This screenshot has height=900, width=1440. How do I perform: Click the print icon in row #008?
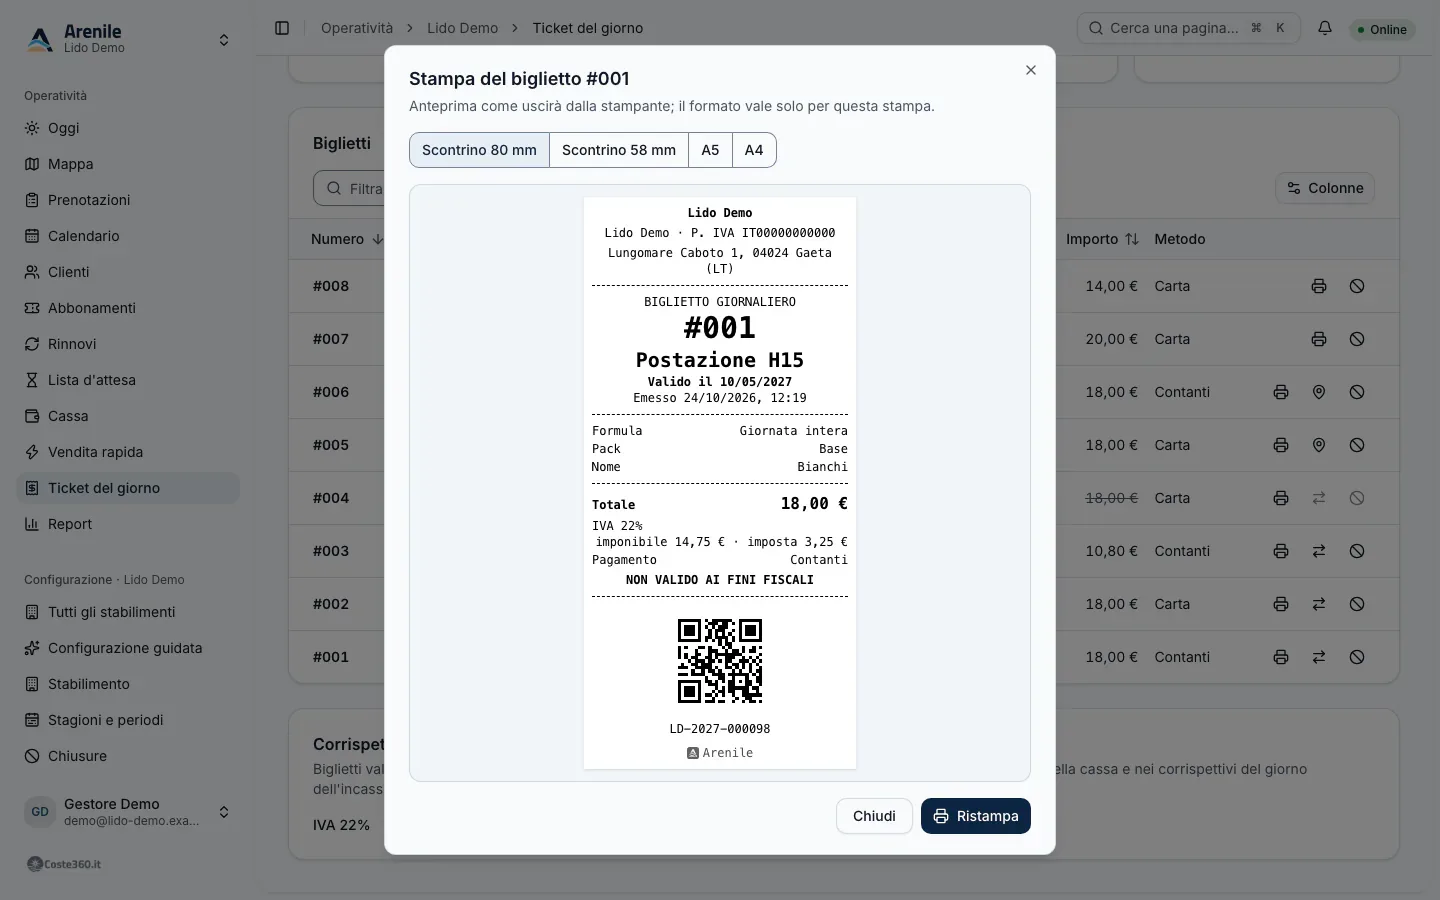1319,286
